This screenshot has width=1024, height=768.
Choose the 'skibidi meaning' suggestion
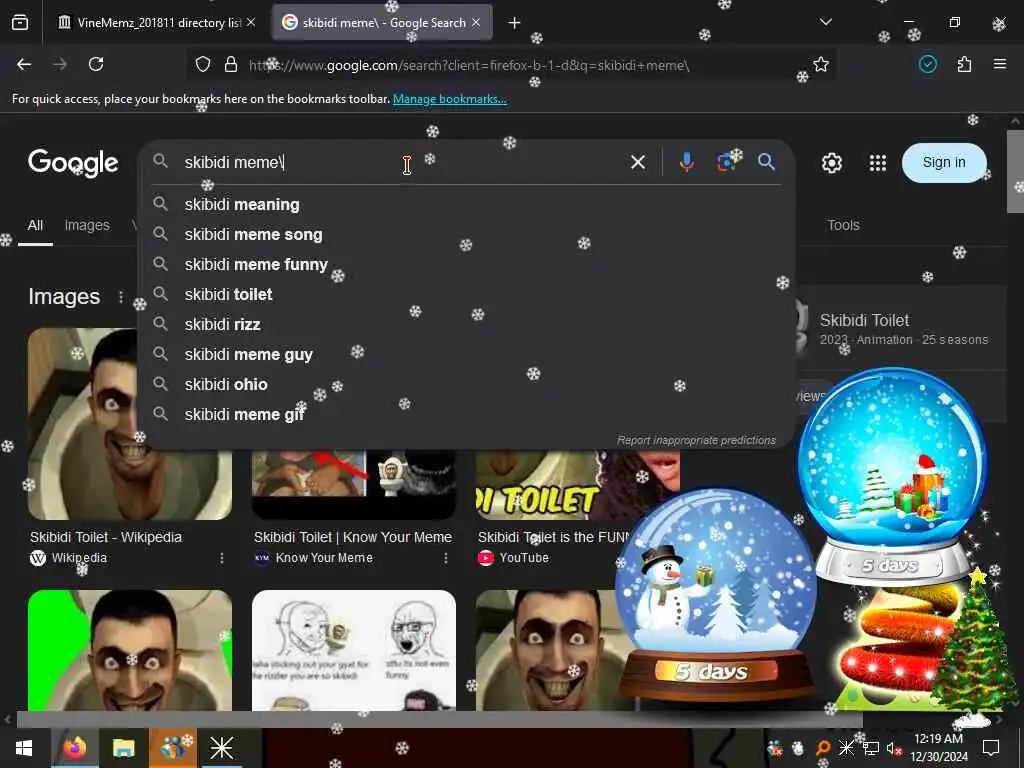tap(466, 204)
